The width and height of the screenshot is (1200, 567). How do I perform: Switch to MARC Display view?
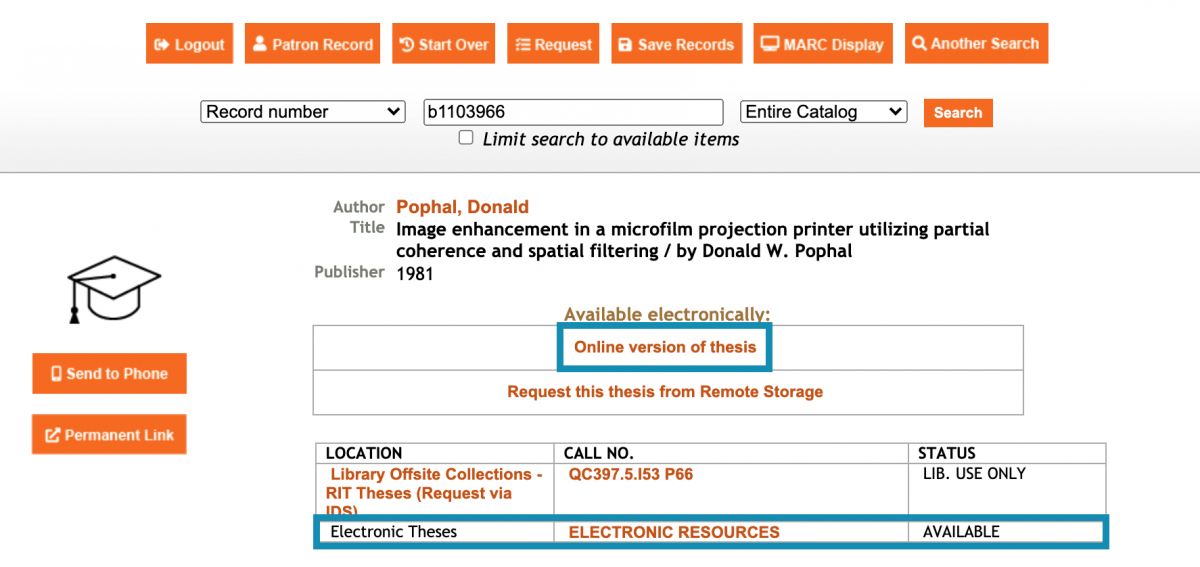(822, 44)
